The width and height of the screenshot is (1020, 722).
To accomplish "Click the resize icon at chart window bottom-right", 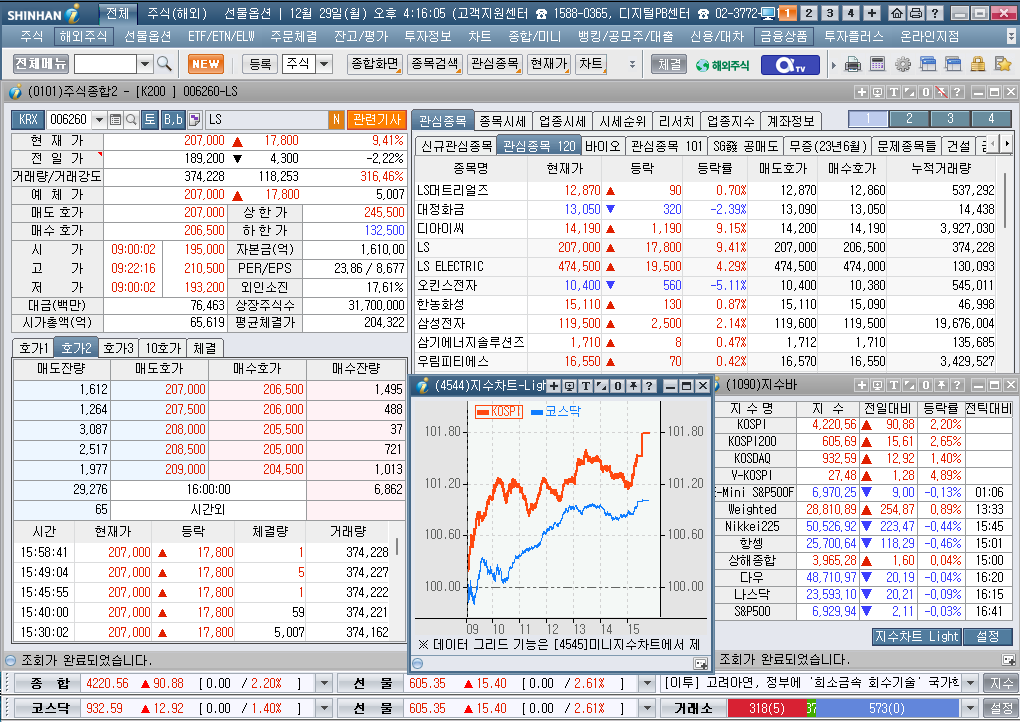I will (x=701, y=663).
